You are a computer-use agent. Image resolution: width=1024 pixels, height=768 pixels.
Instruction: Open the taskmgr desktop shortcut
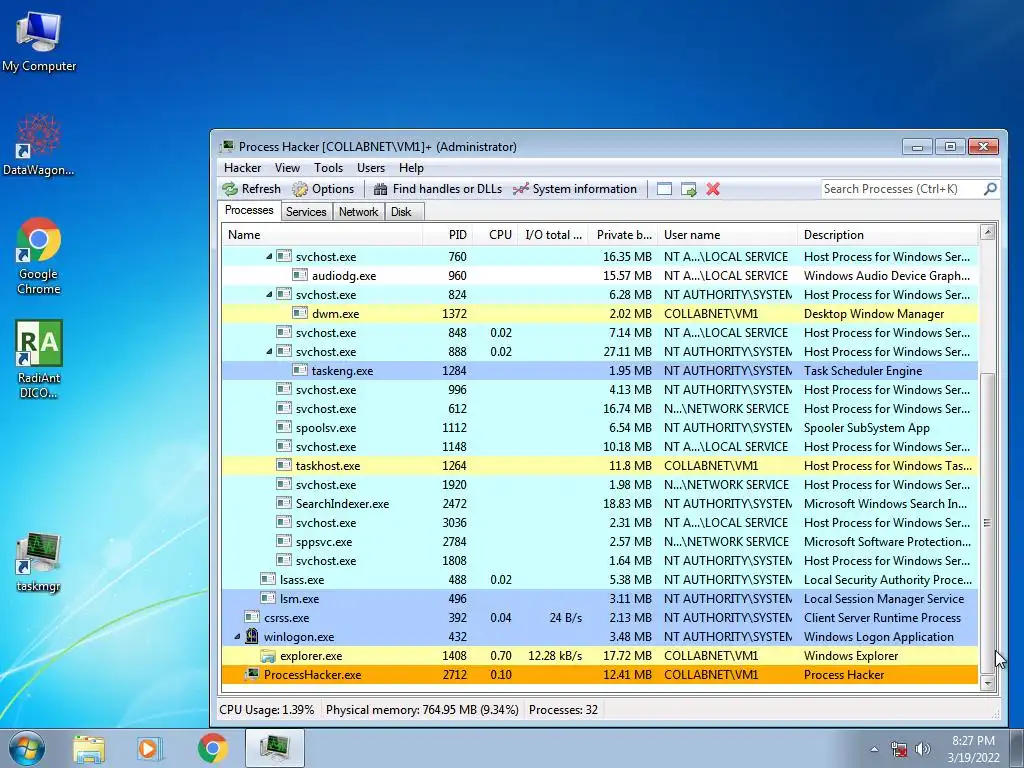pyautogui.click(x=39, y=562)
